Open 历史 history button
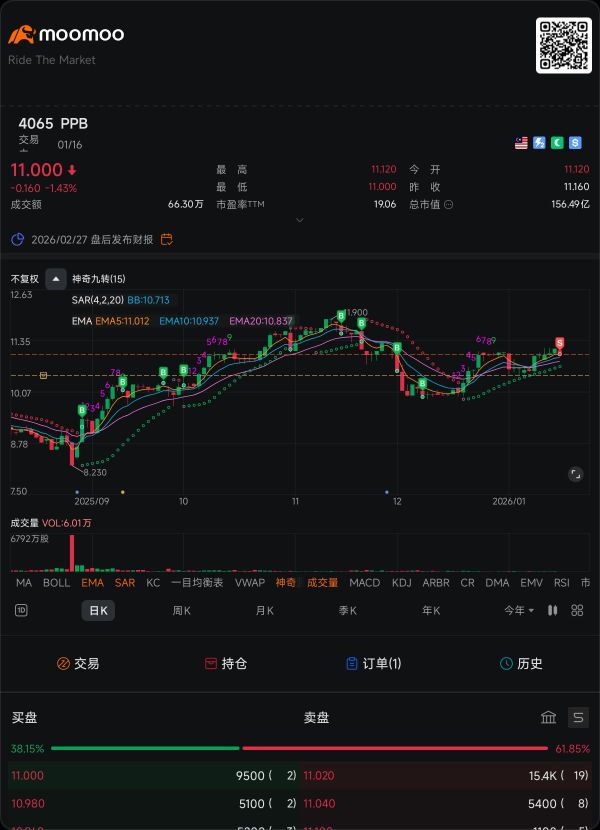Viewport: 600px width, 830px height. [x=521, y=664]
